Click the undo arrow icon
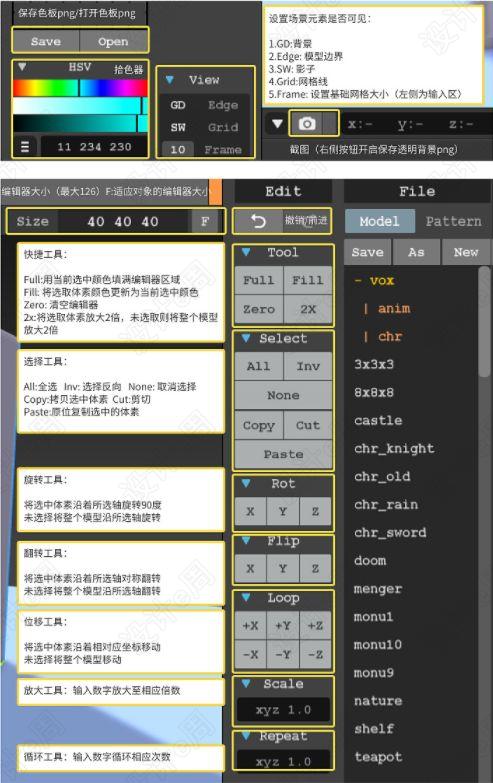Screen dimensions: 493x783 (x=258, y=221)
